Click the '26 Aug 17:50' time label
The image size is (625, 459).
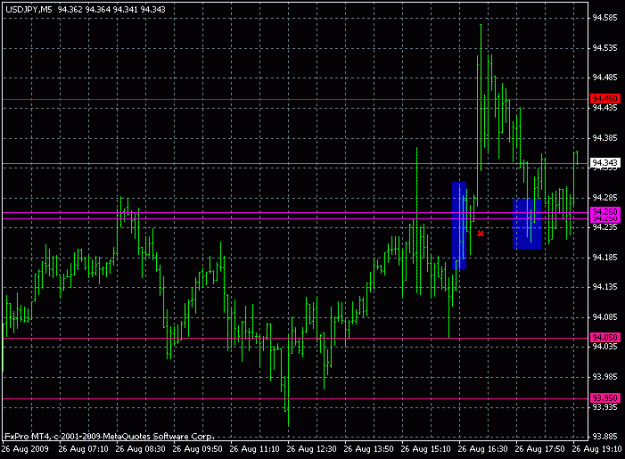(540, 449)
